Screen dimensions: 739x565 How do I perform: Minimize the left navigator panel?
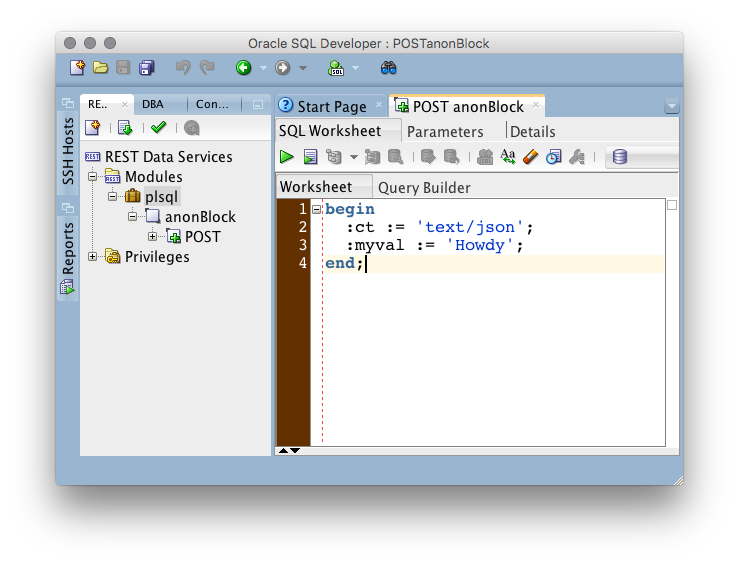tap(258, 105)
